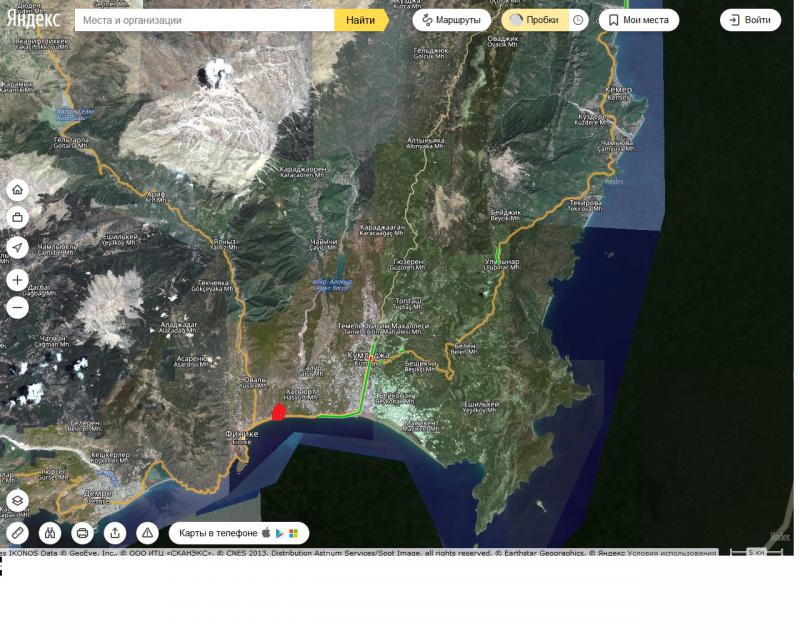The image size is (800, 640).
Task: Open Мои места bookmarks
Action: coord(638,20)
